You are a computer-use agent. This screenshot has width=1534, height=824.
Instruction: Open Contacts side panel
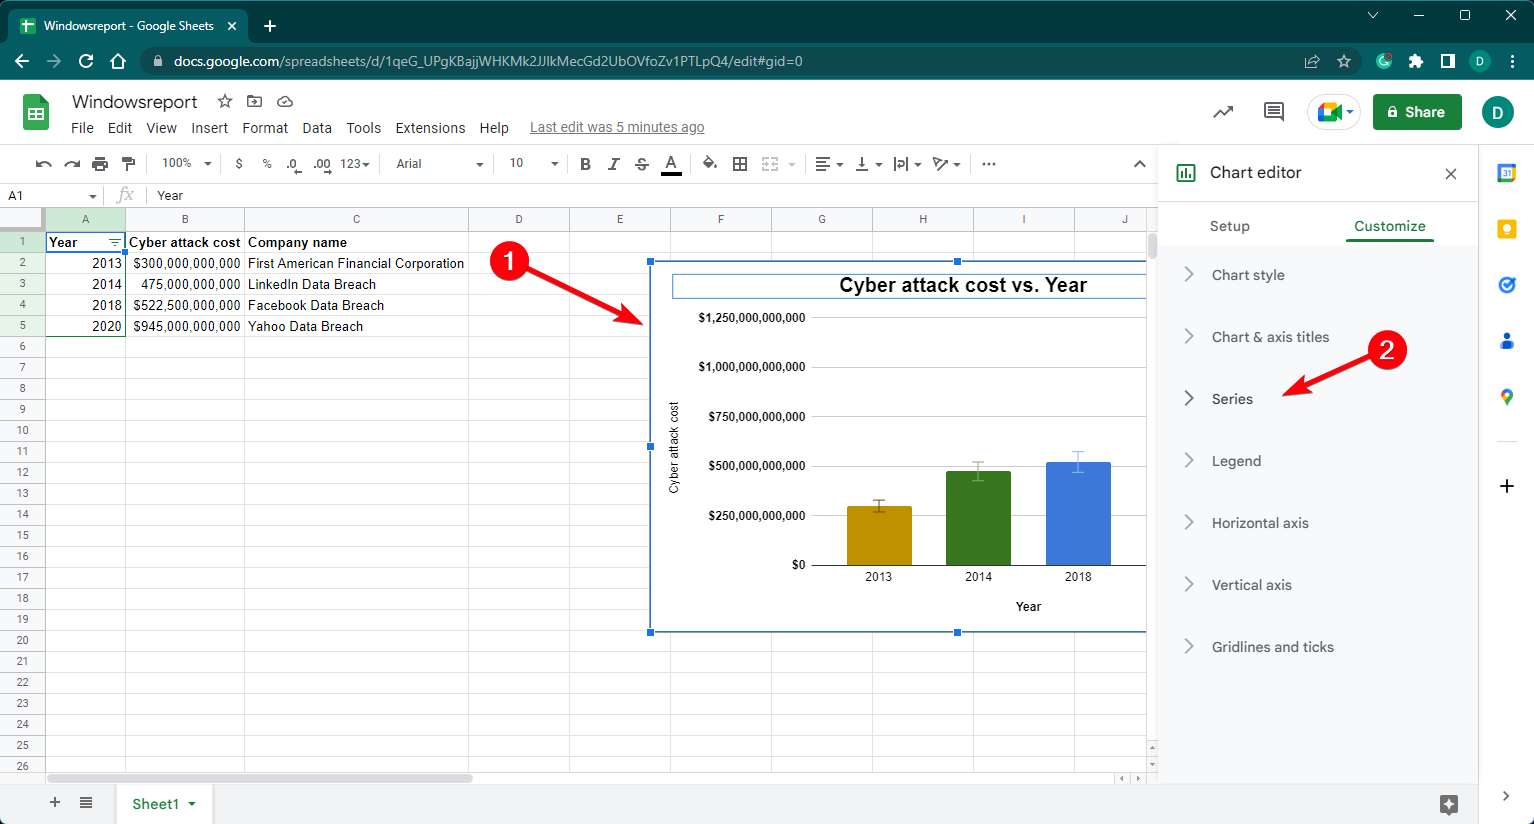tap(1507, 341)
